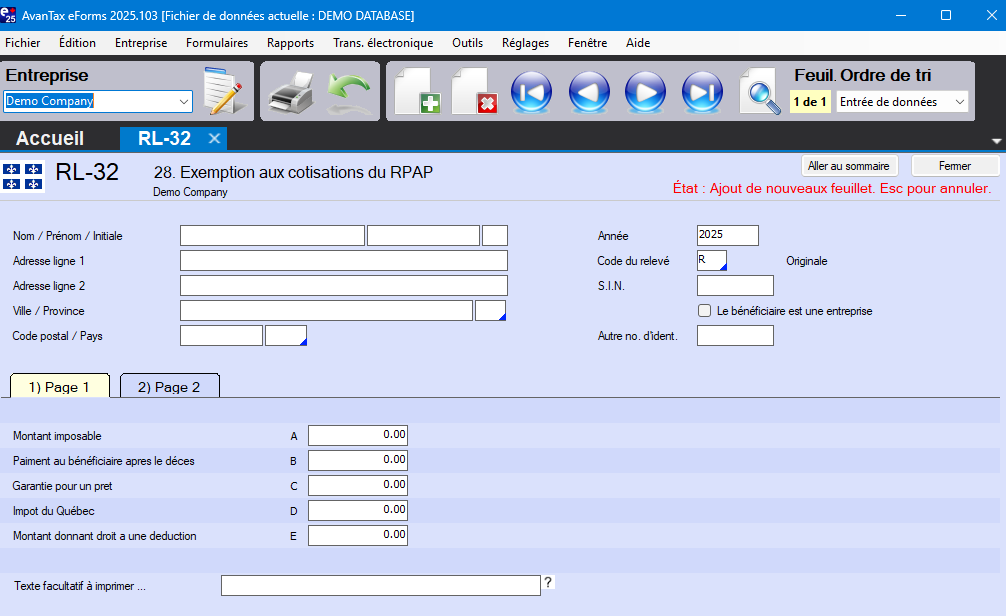Open the magnifying glass search icon

coord(760,93)
